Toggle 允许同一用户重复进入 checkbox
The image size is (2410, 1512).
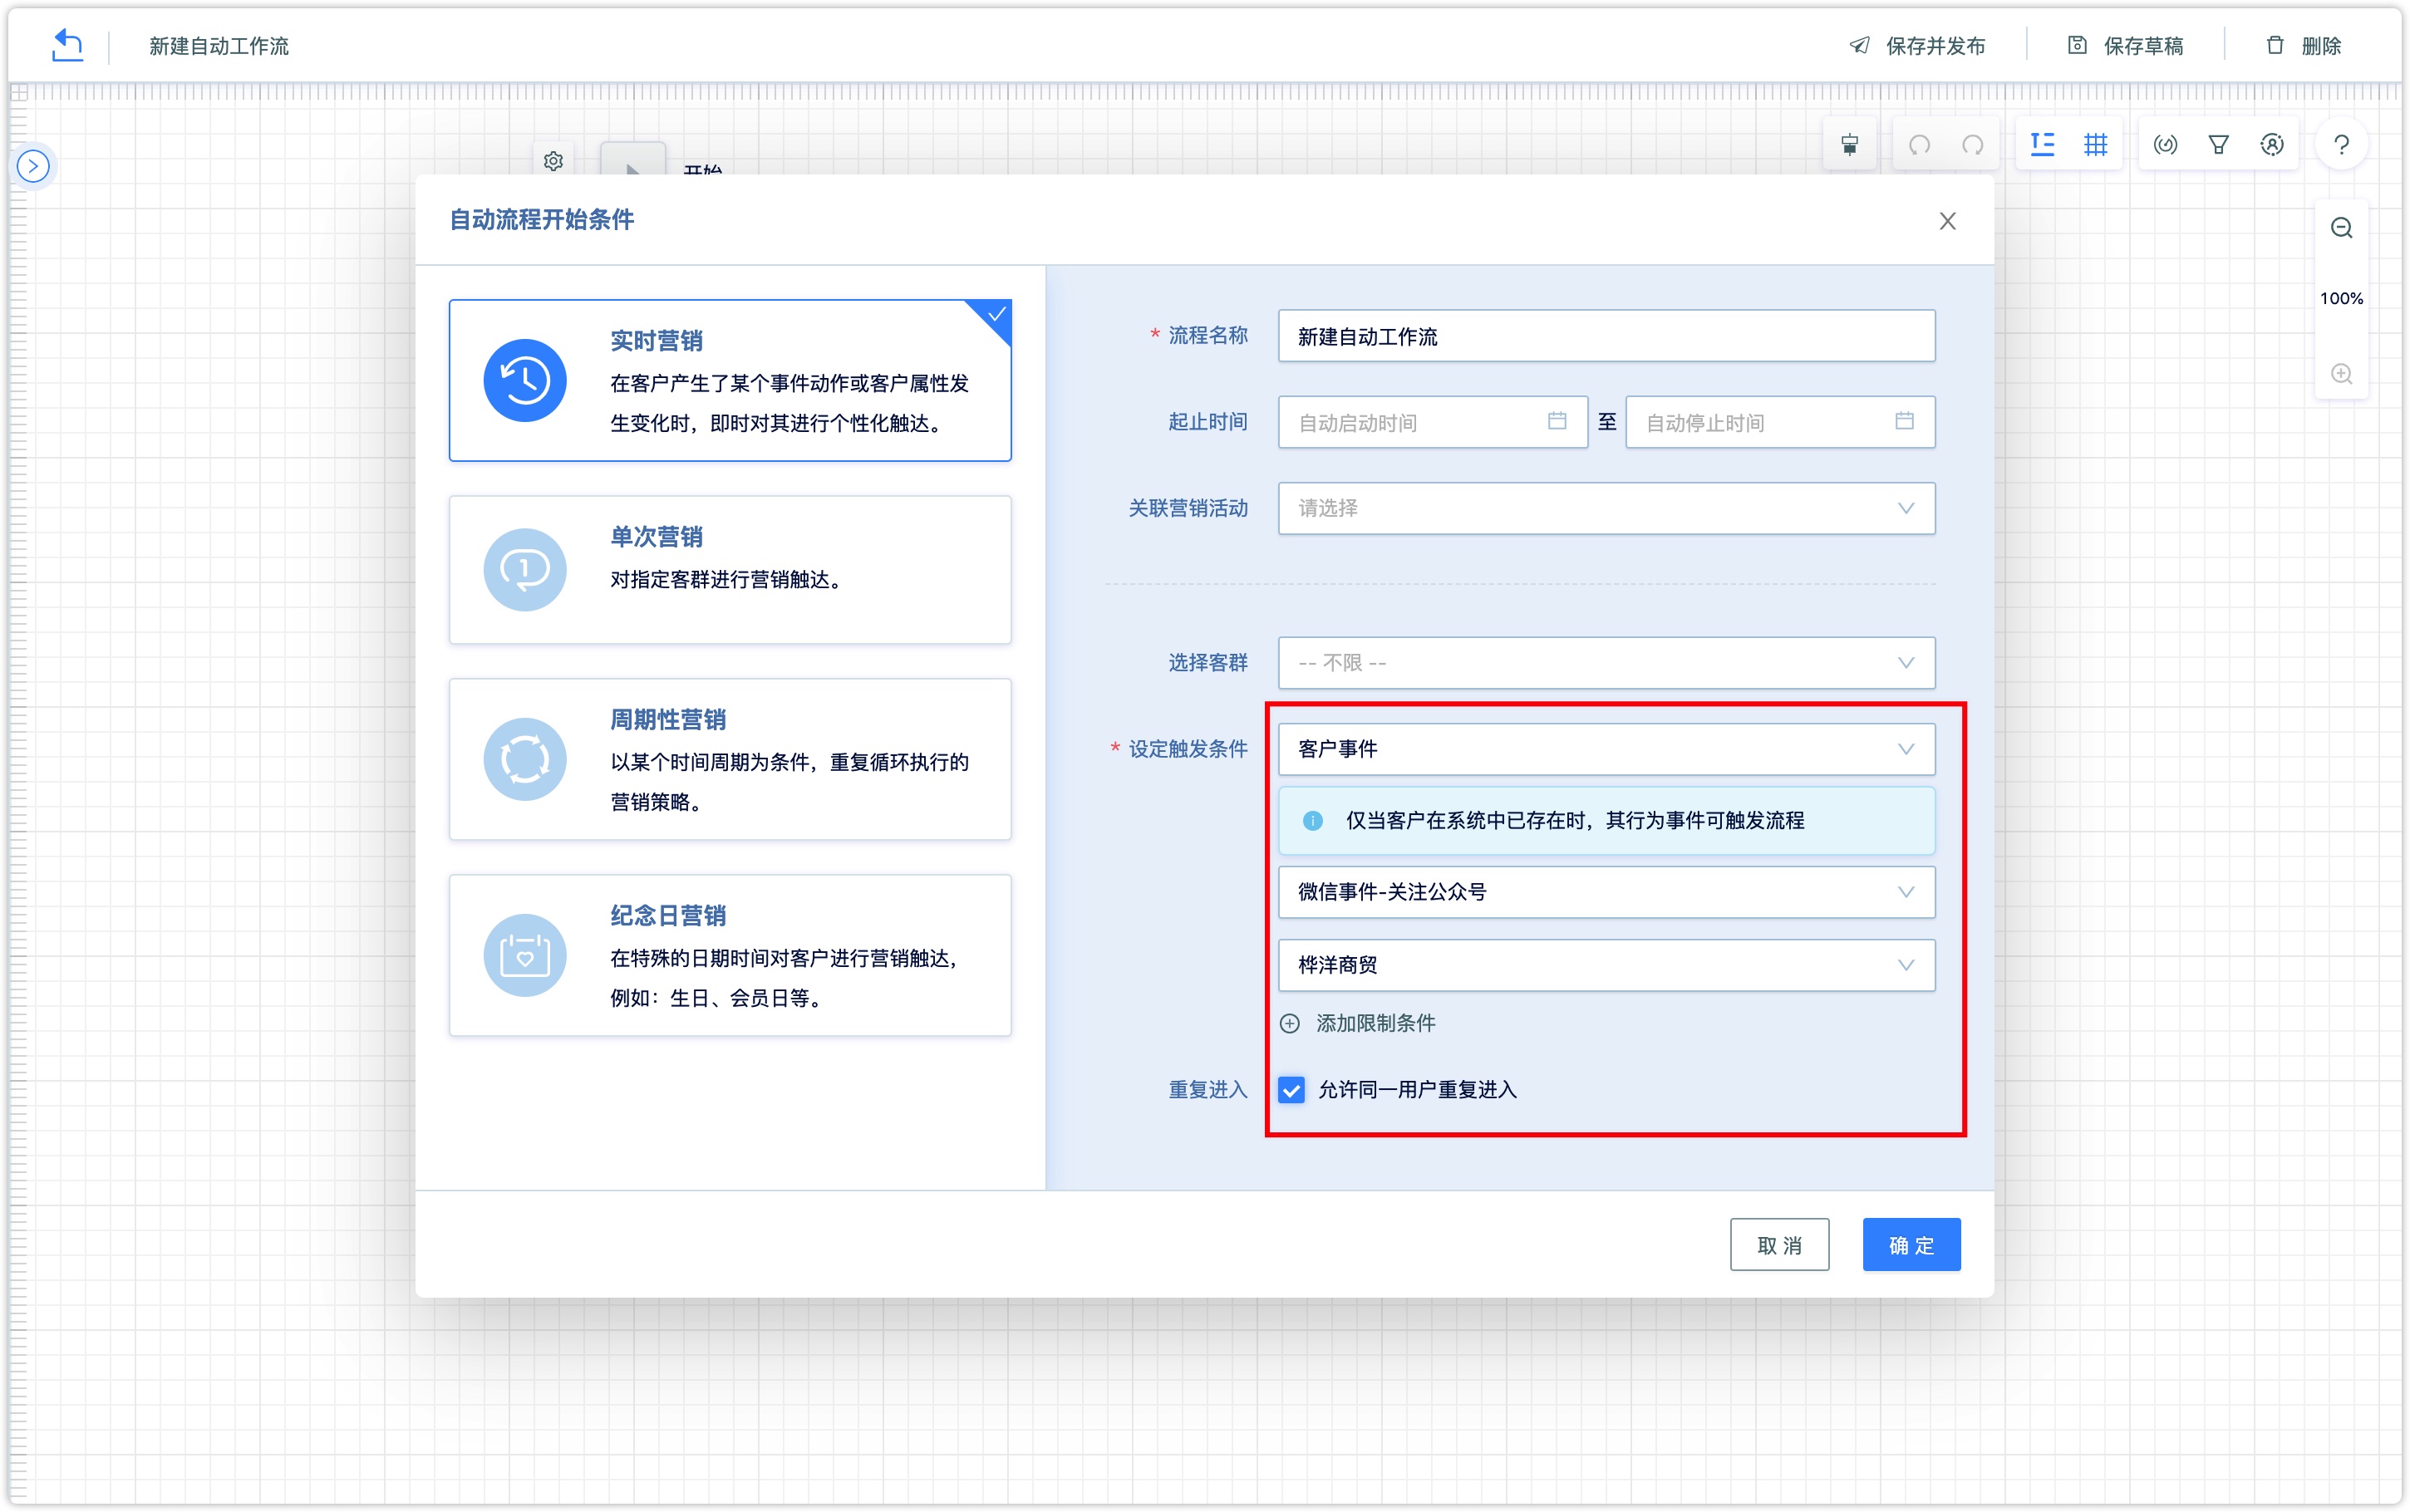tap(1292, 1090)
